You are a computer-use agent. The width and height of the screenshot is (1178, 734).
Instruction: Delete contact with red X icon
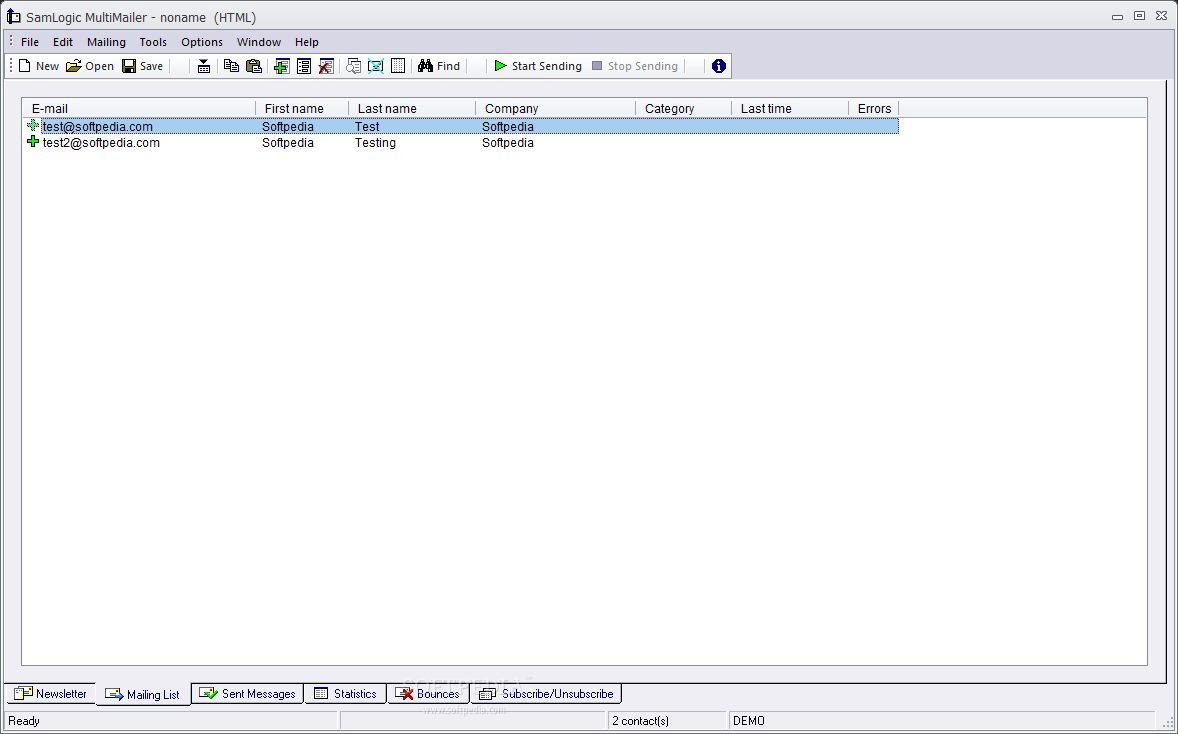point(326,66)
